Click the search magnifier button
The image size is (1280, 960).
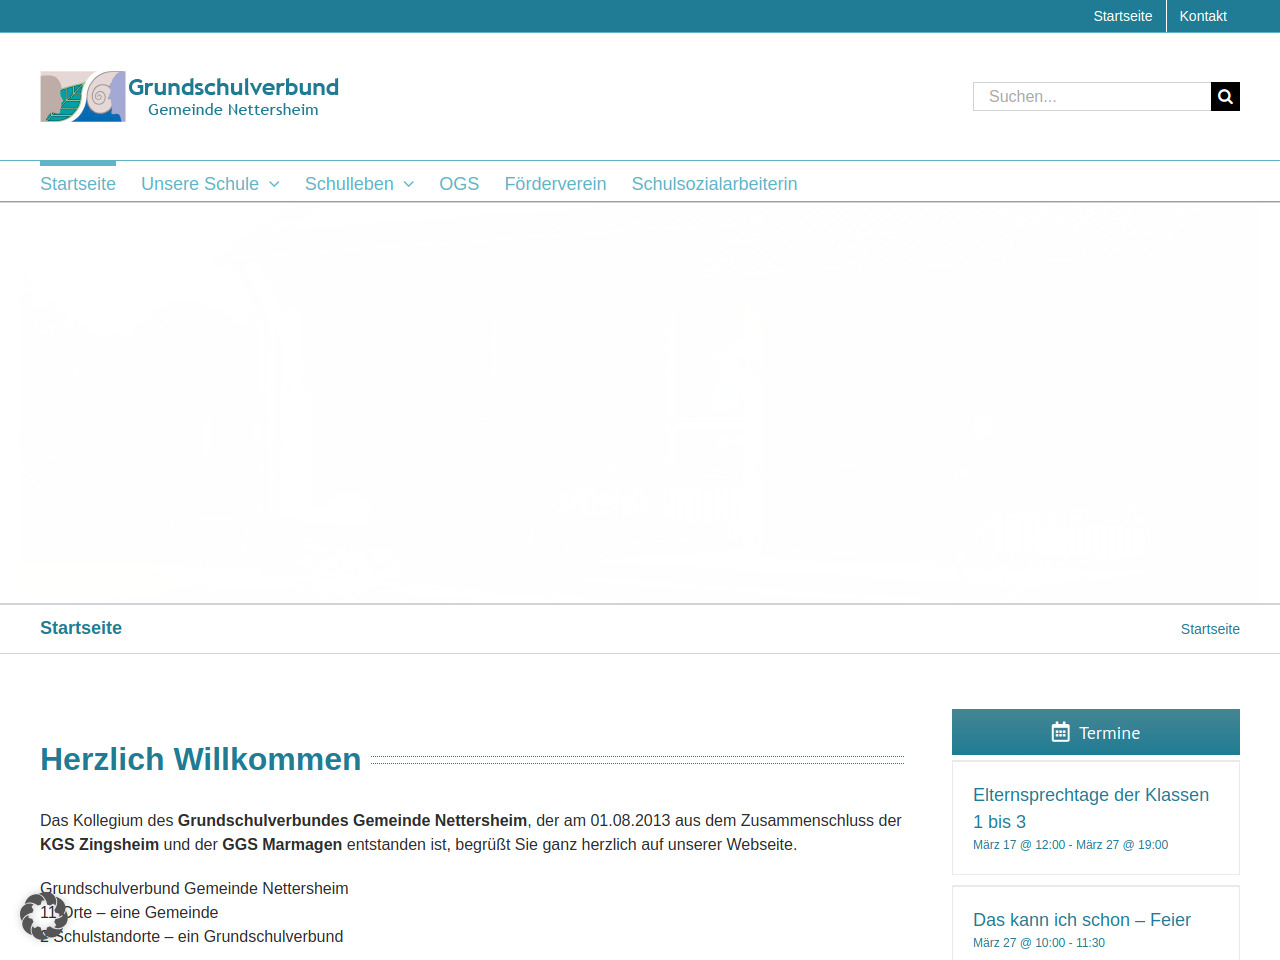1225,97
